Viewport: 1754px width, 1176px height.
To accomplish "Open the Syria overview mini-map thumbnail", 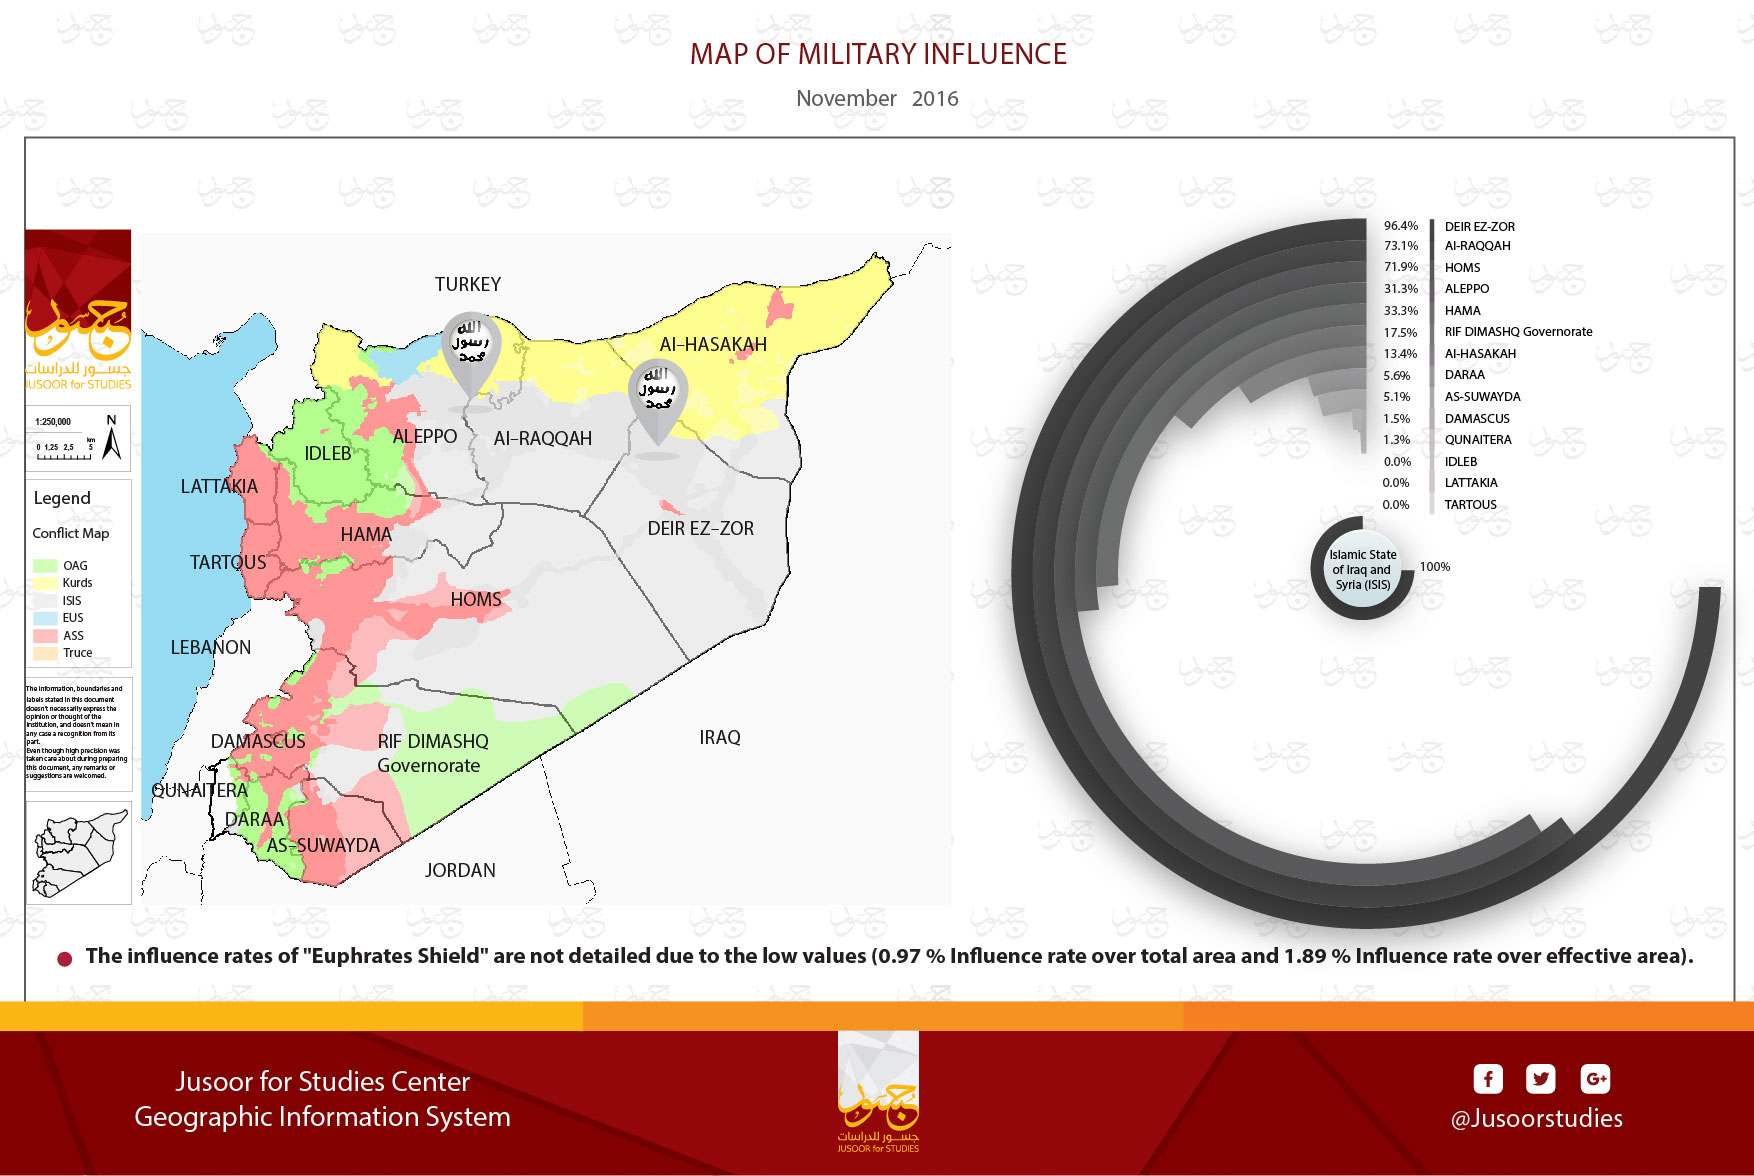I will (79, 853).
